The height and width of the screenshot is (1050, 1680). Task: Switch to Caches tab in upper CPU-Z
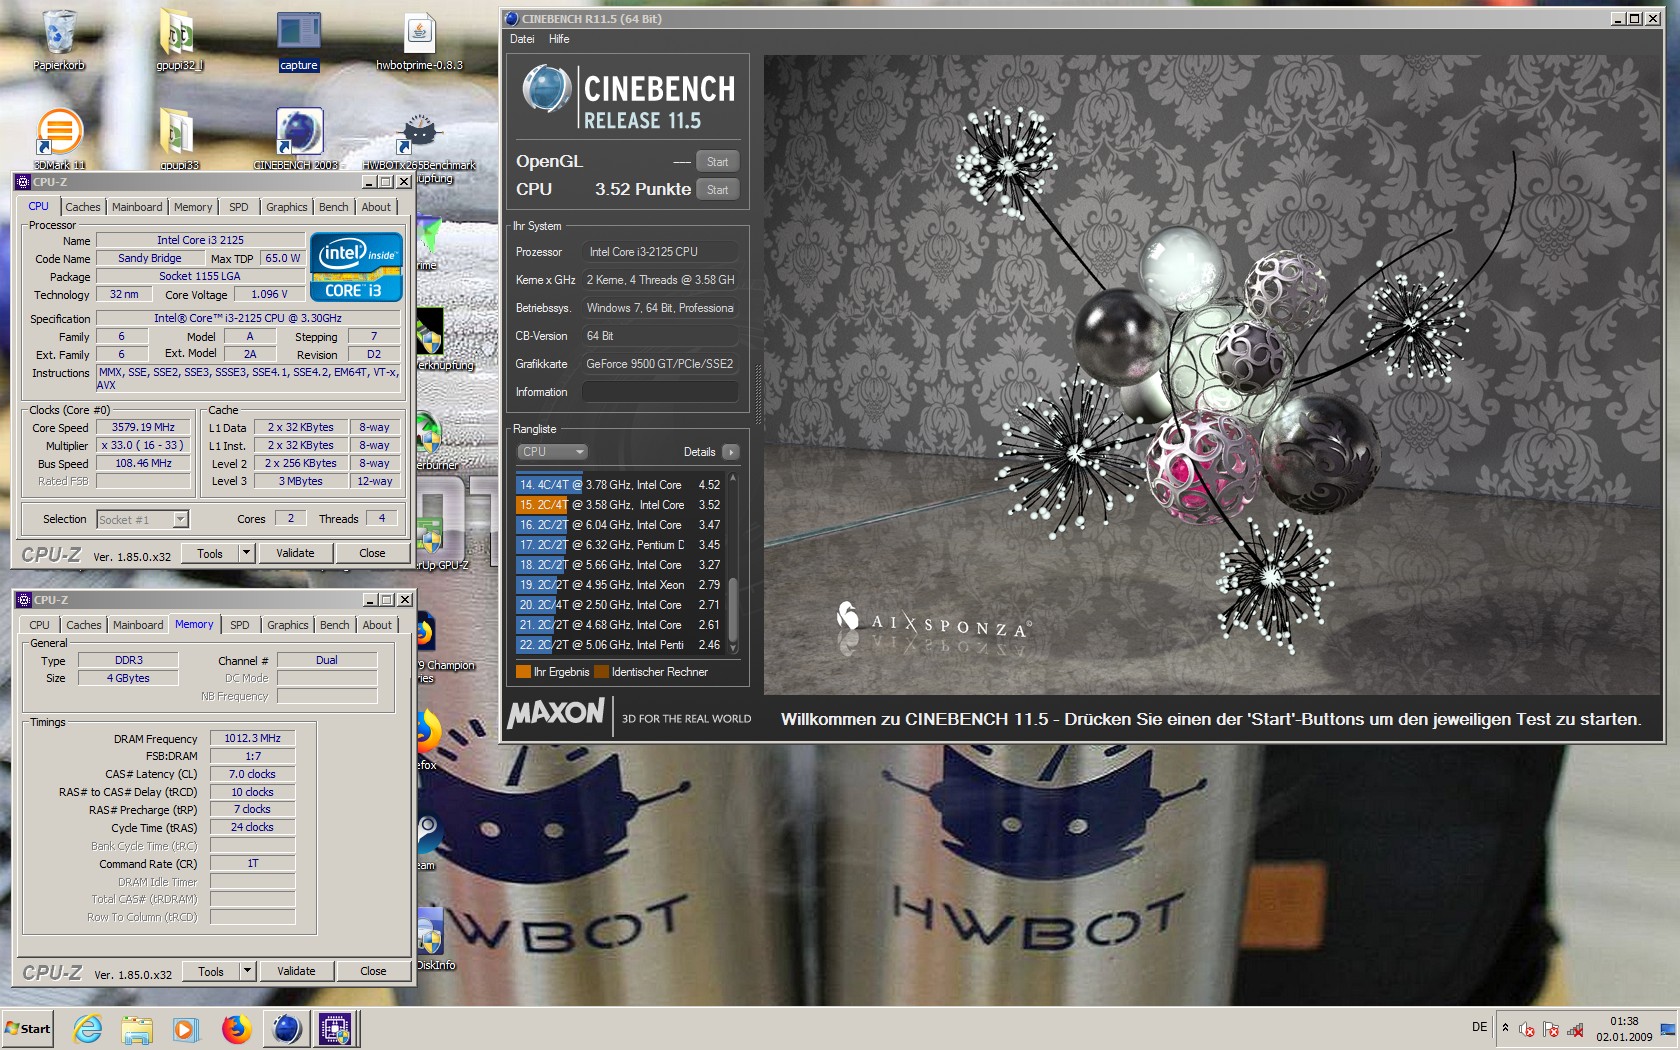[x=83, y=207]
